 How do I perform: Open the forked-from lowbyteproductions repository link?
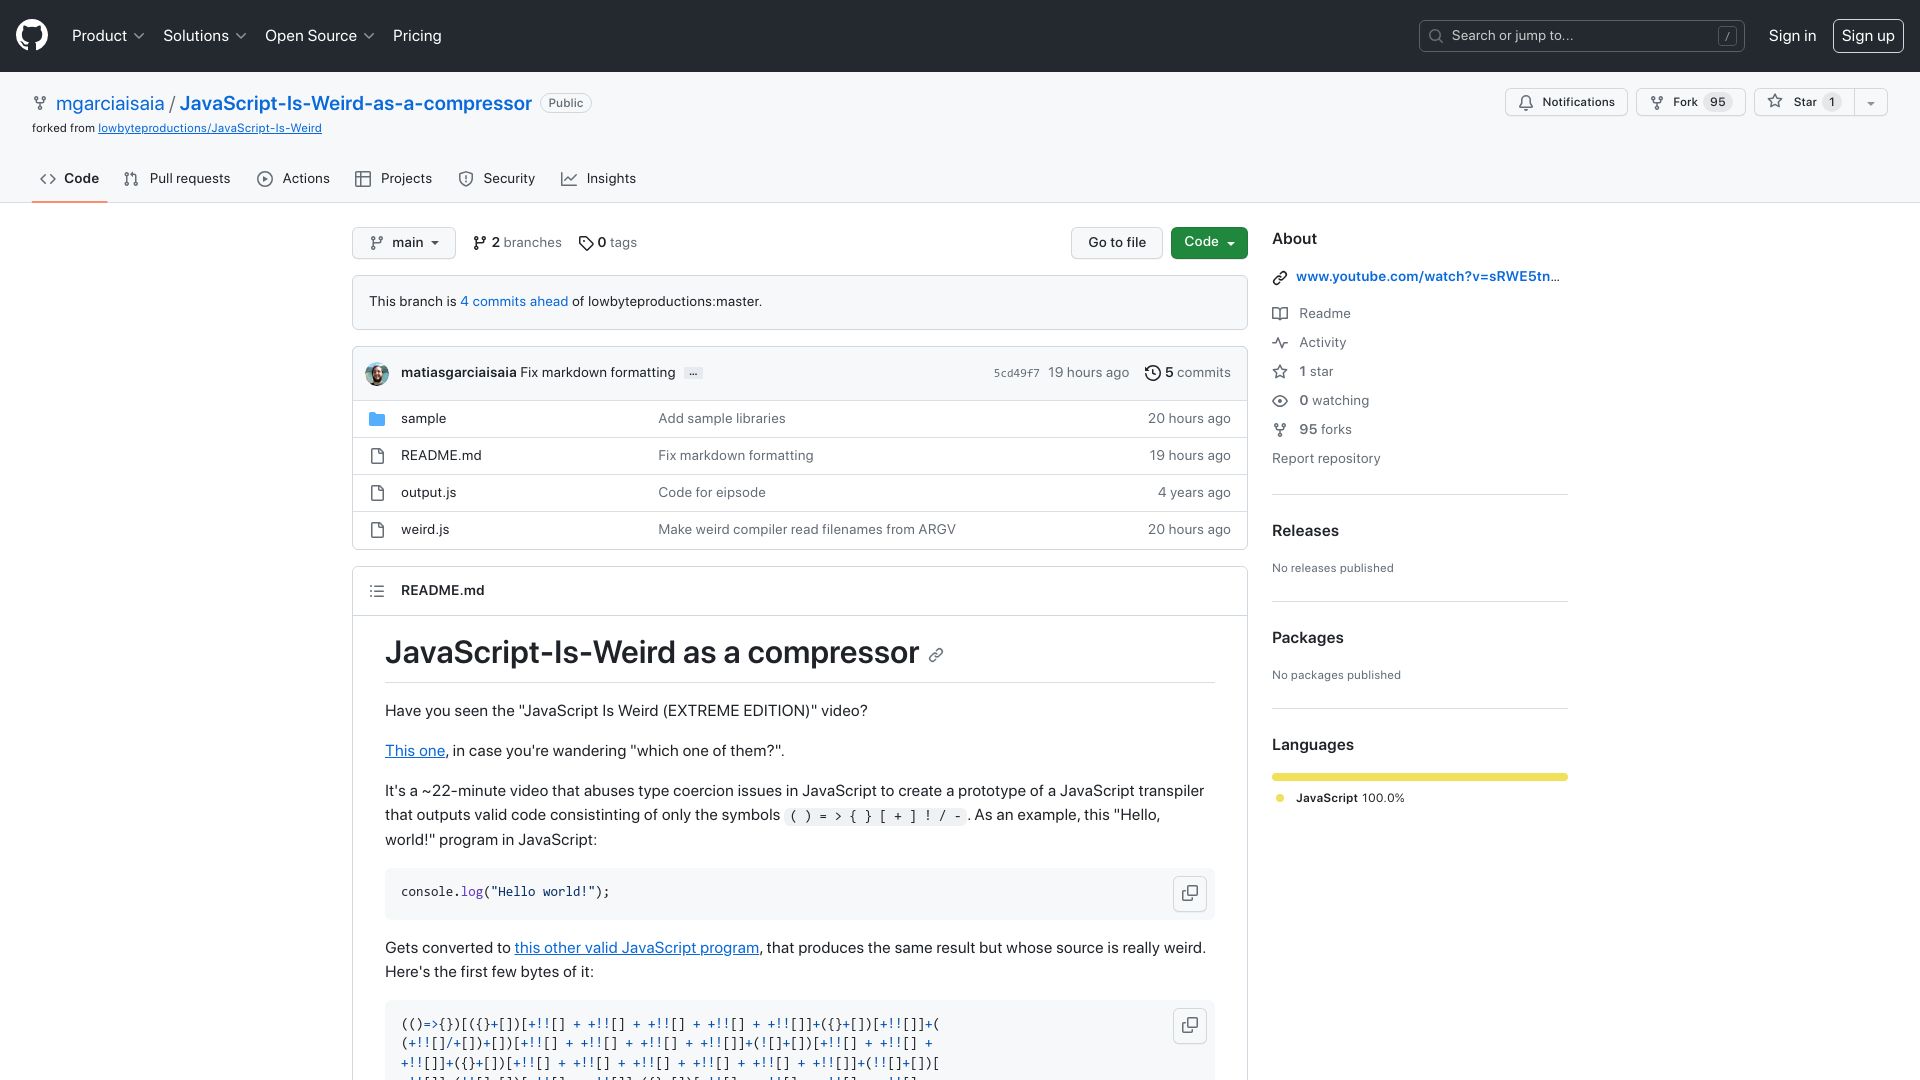coord(210,129)
